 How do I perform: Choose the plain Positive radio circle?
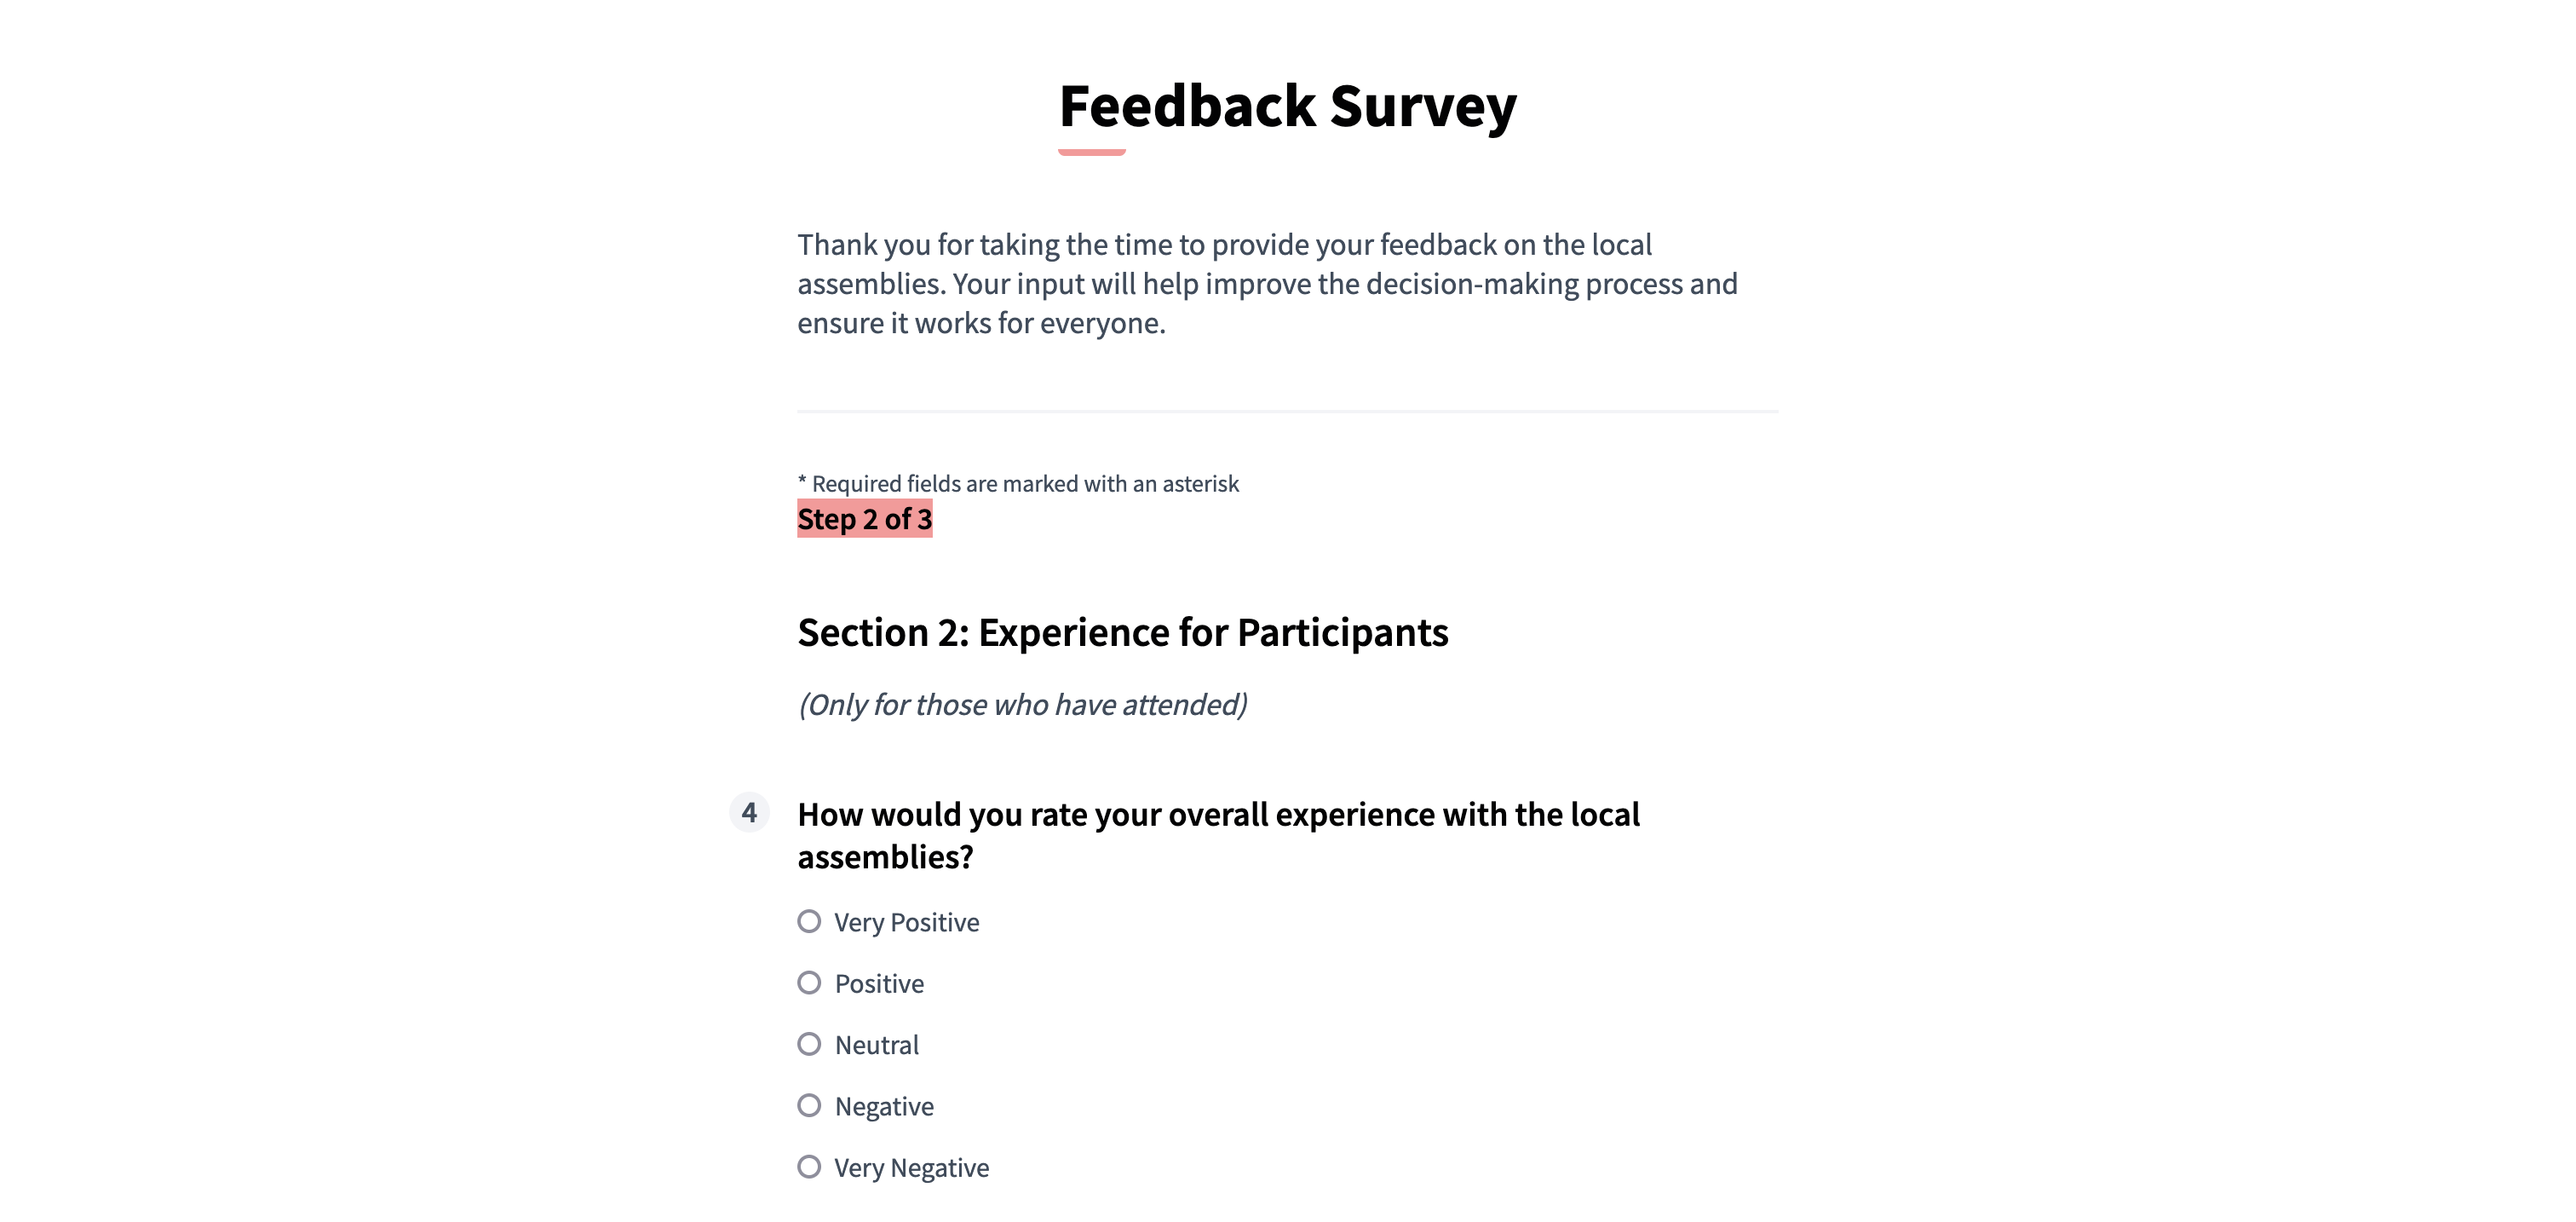point(809,983)
